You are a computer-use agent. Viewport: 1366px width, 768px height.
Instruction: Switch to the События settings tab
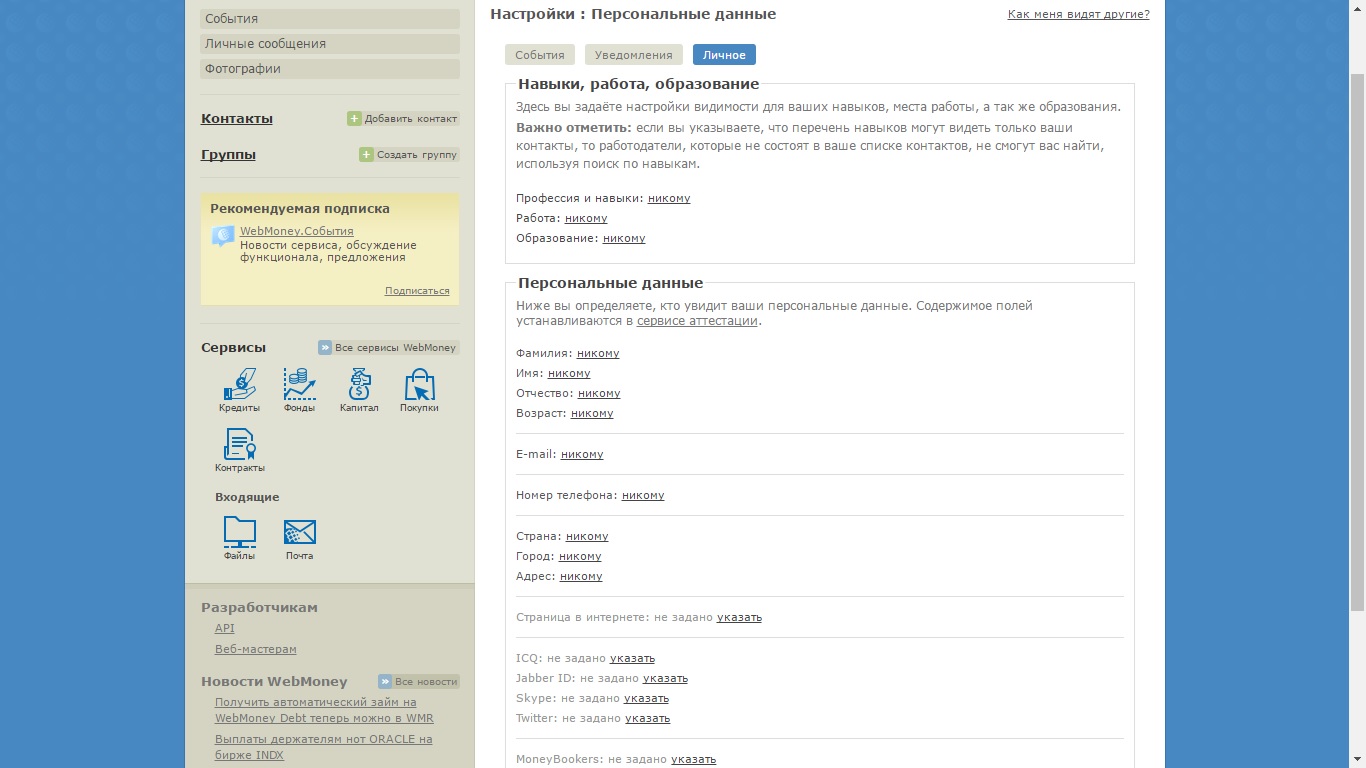click(x=540, y=55)
